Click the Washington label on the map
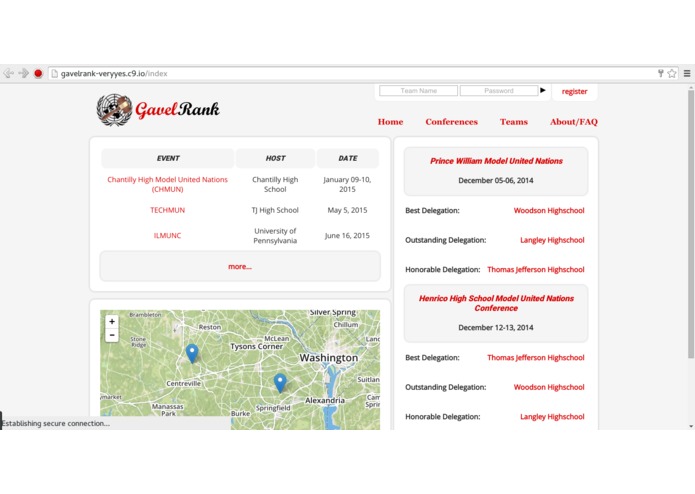 [328, 358]
